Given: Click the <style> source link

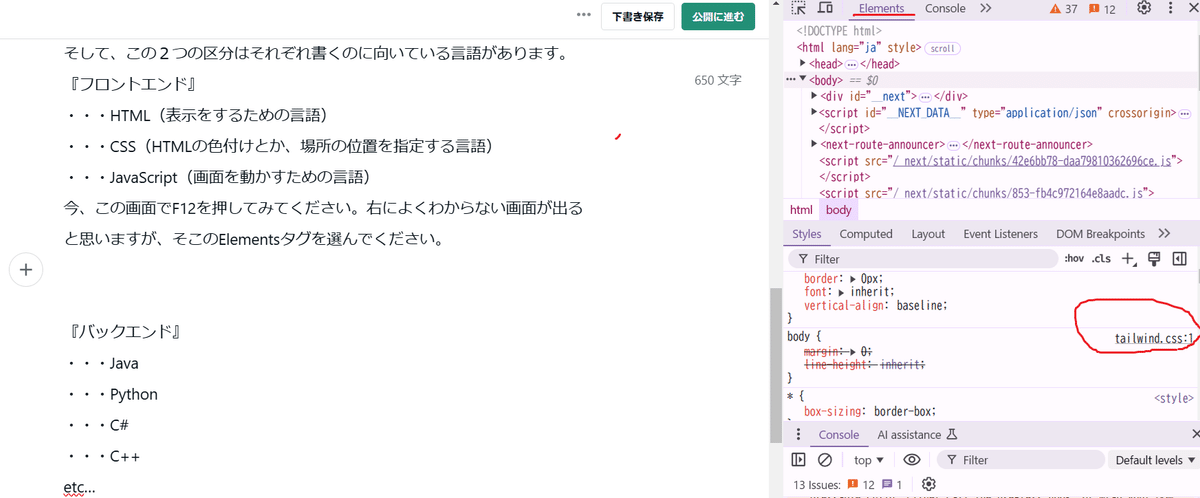Looking at the screenshot, I should (x=1174, y=398).
